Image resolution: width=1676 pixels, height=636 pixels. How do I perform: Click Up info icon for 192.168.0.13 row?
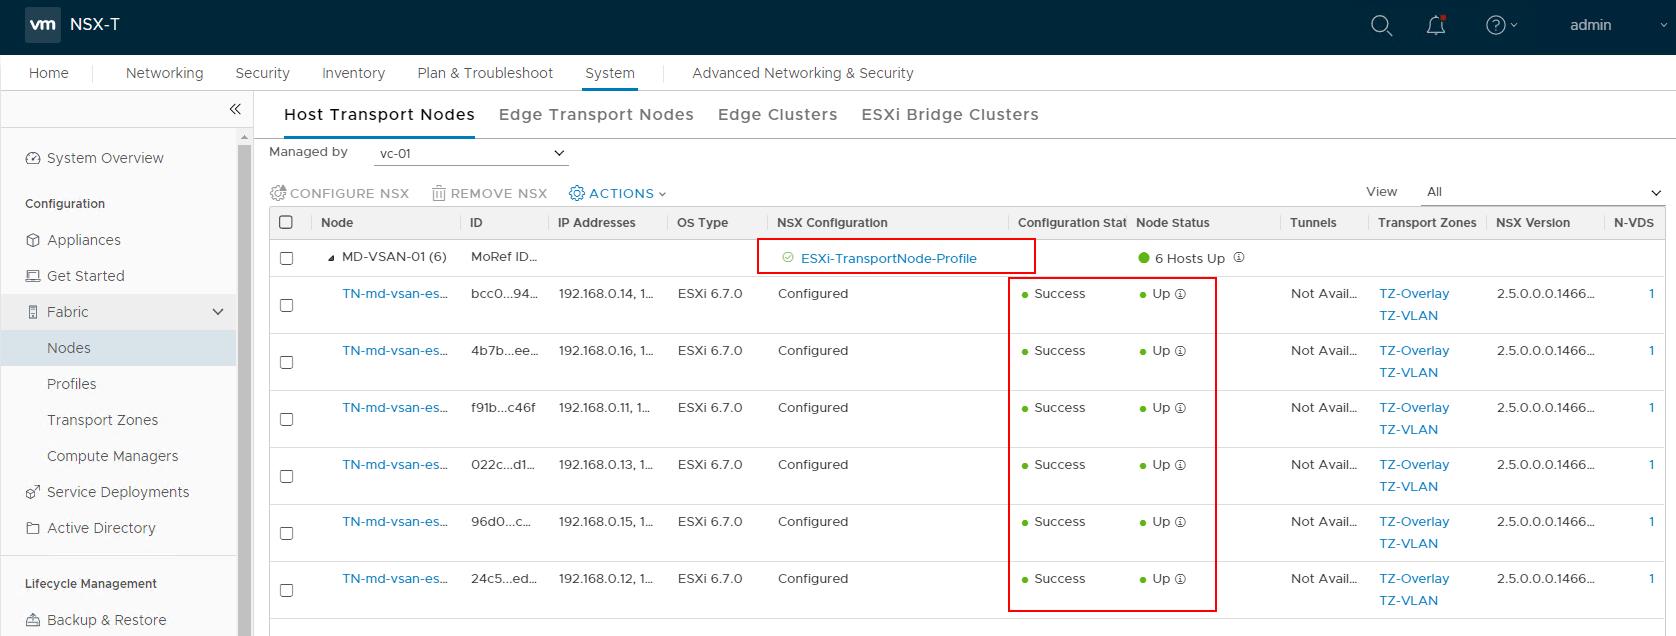point(1180,465)
